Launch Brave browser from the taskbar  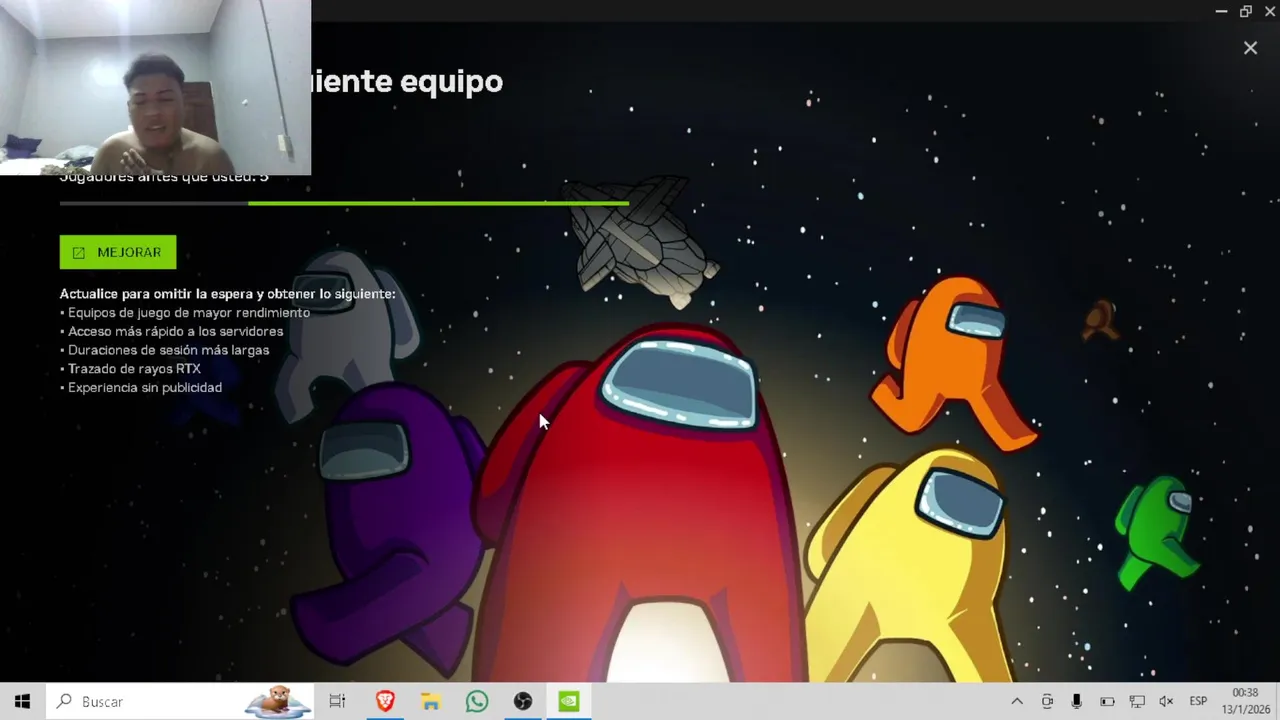point(385,701)
